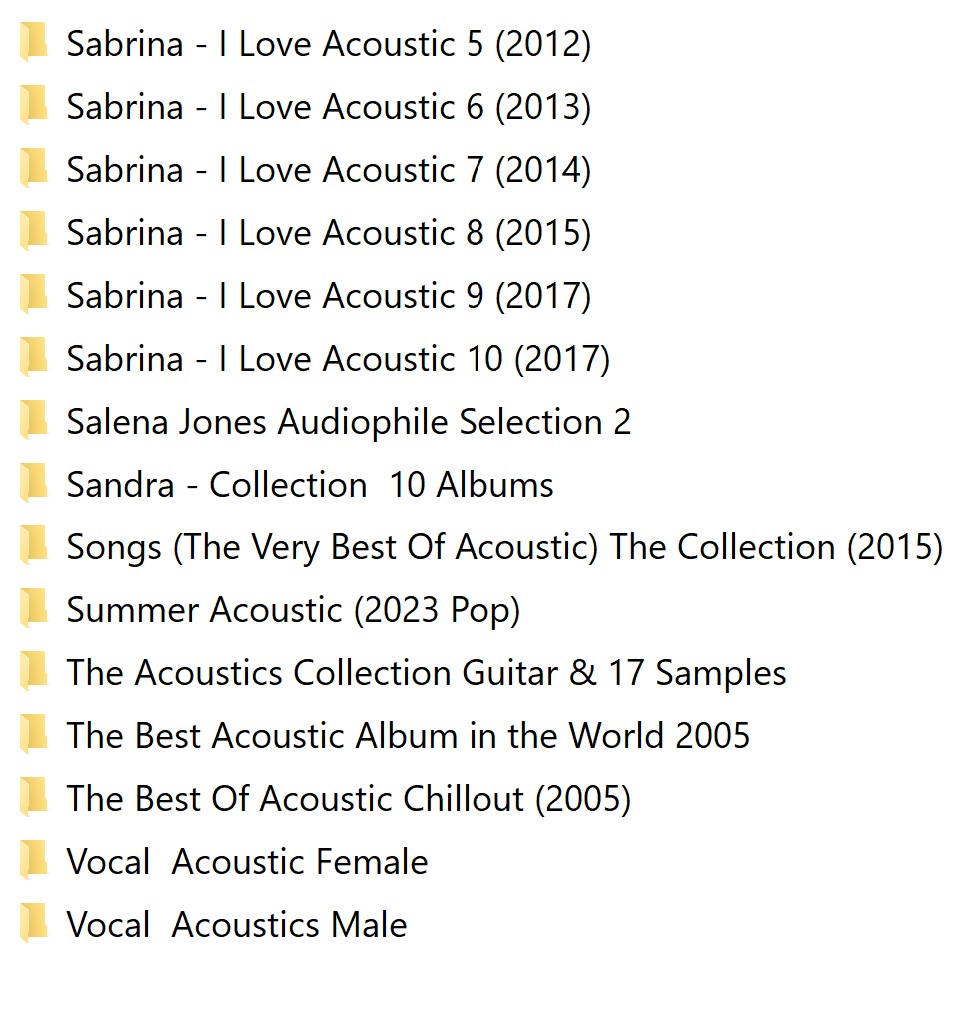Image resolution: width=960 pixels, height=1026 pixels.
Task: Select The Acoustics Collection Guitar & 17 Samples
Action: tap(426, 673)
